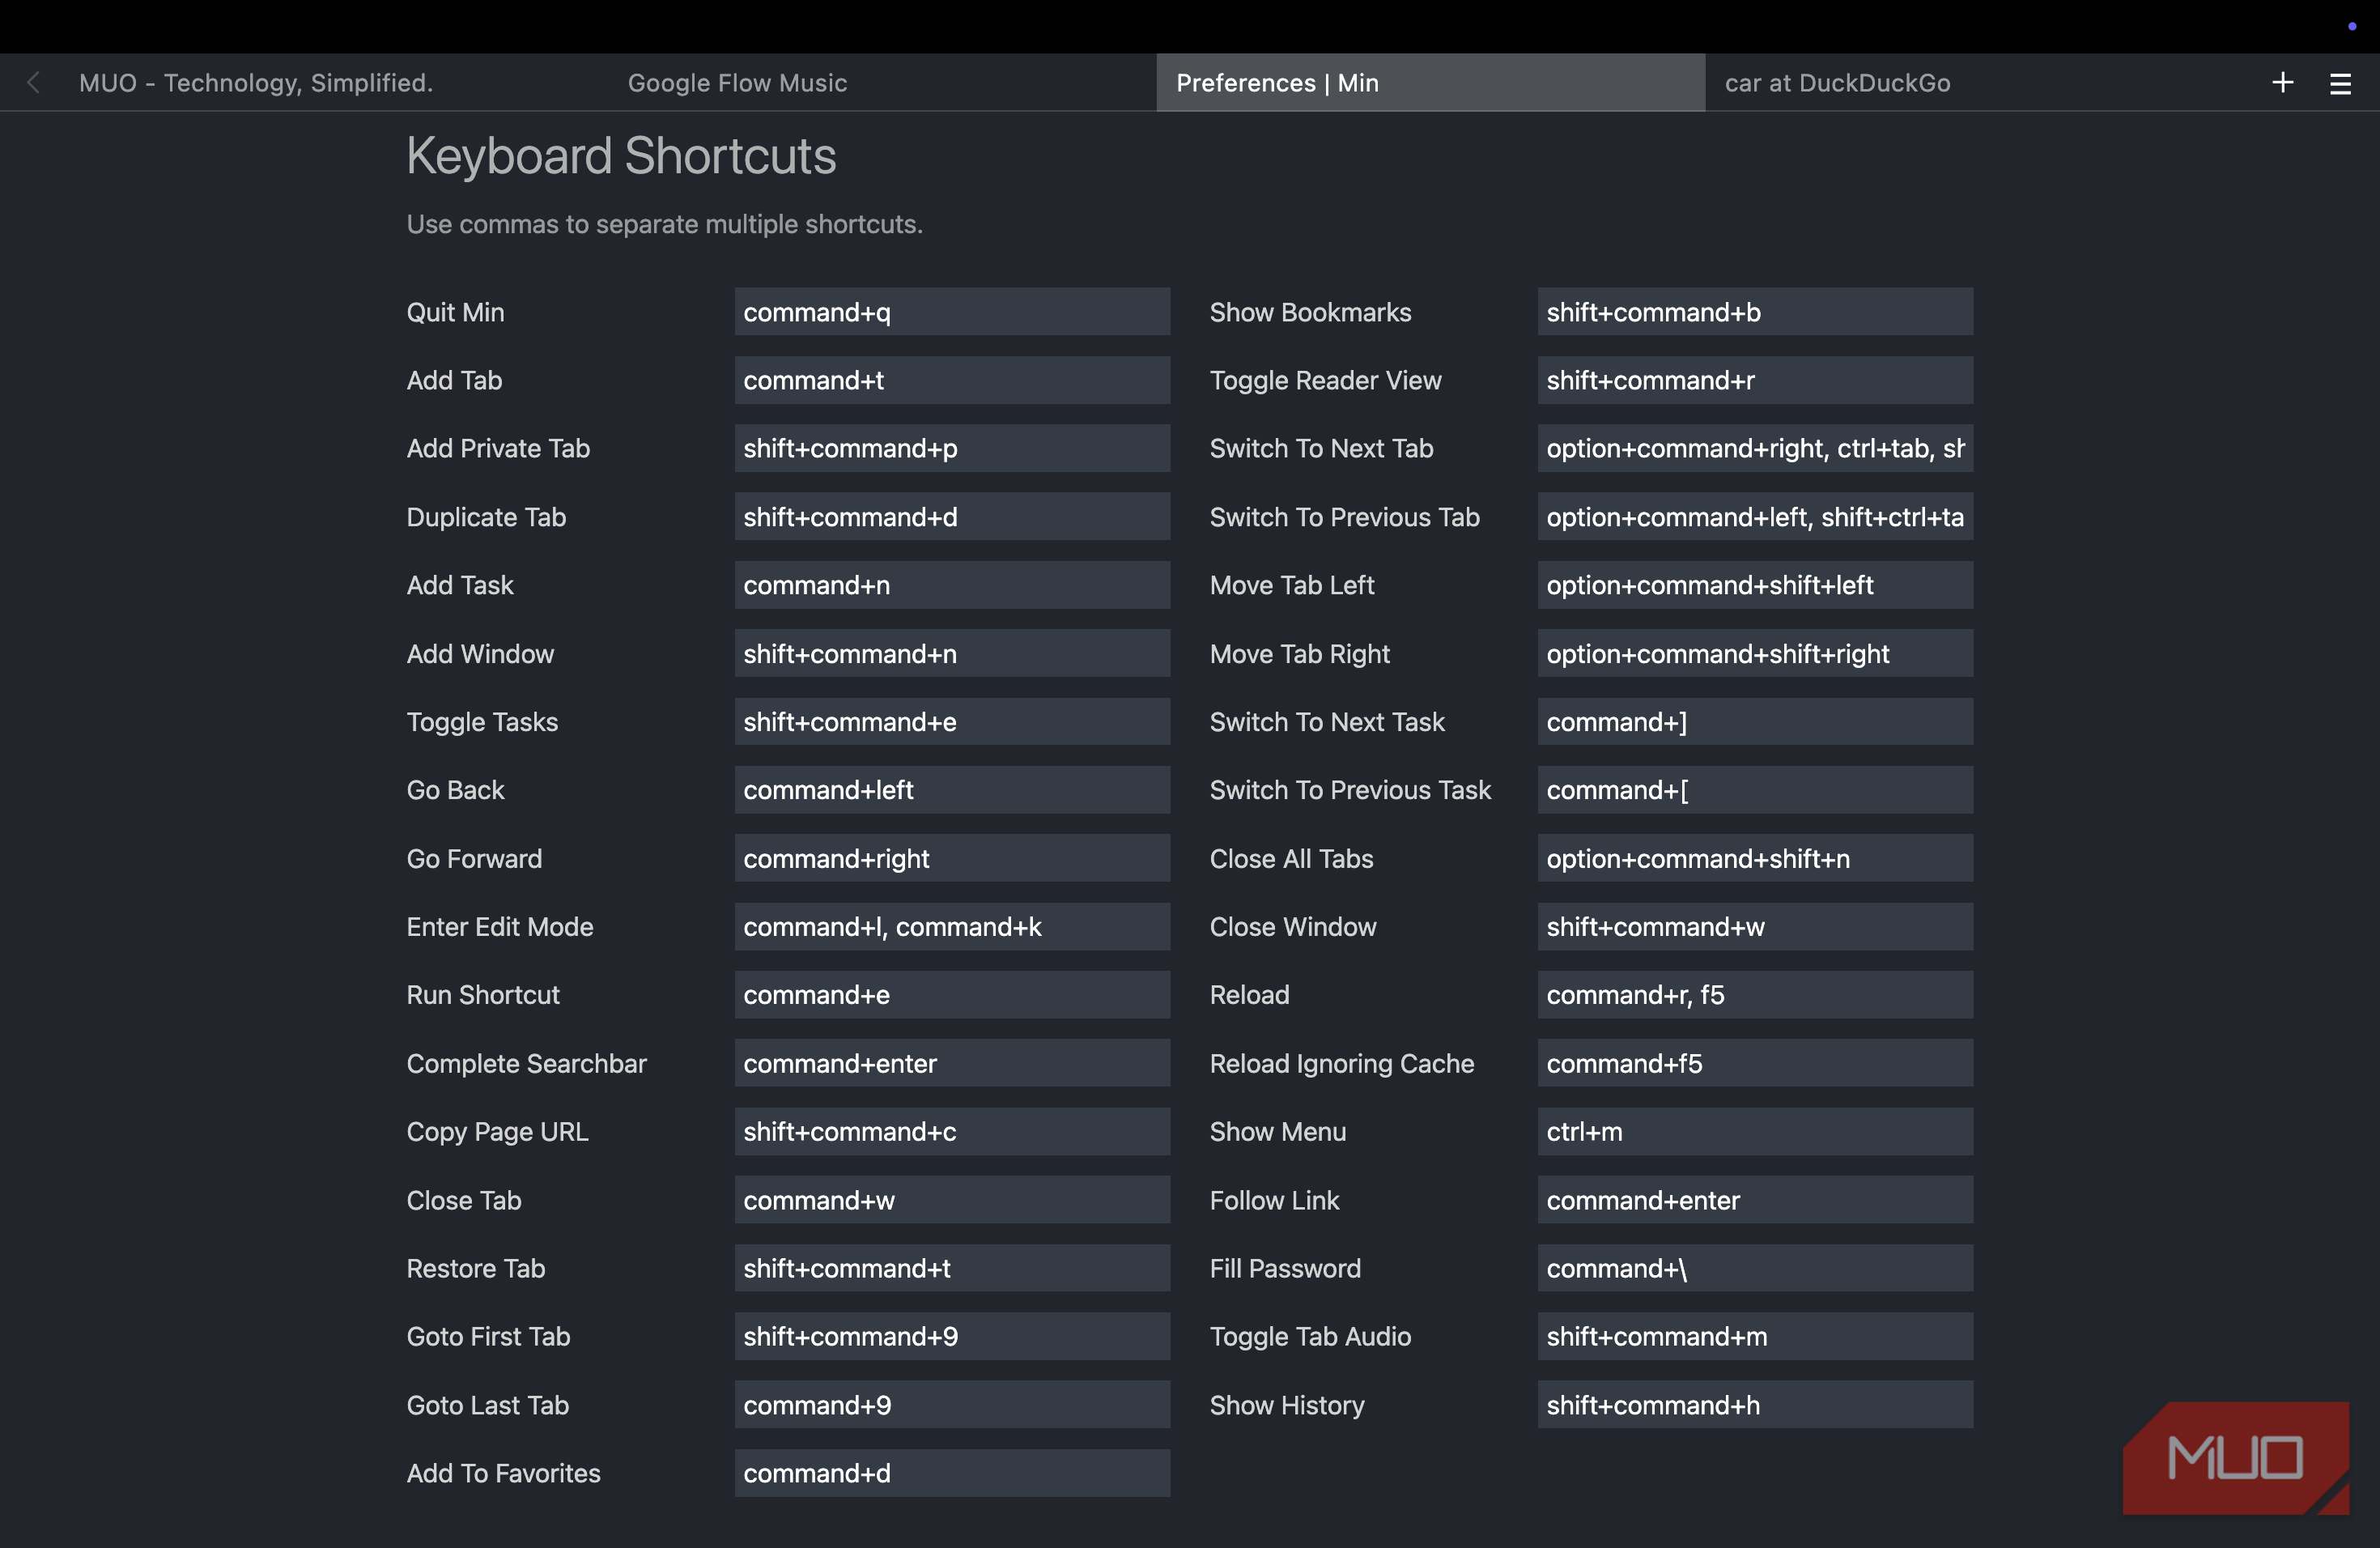2380x1548 pixels.
Task: Edit the Add Window shortcut field
Action: pyautogui.click(x=952, y=654)
